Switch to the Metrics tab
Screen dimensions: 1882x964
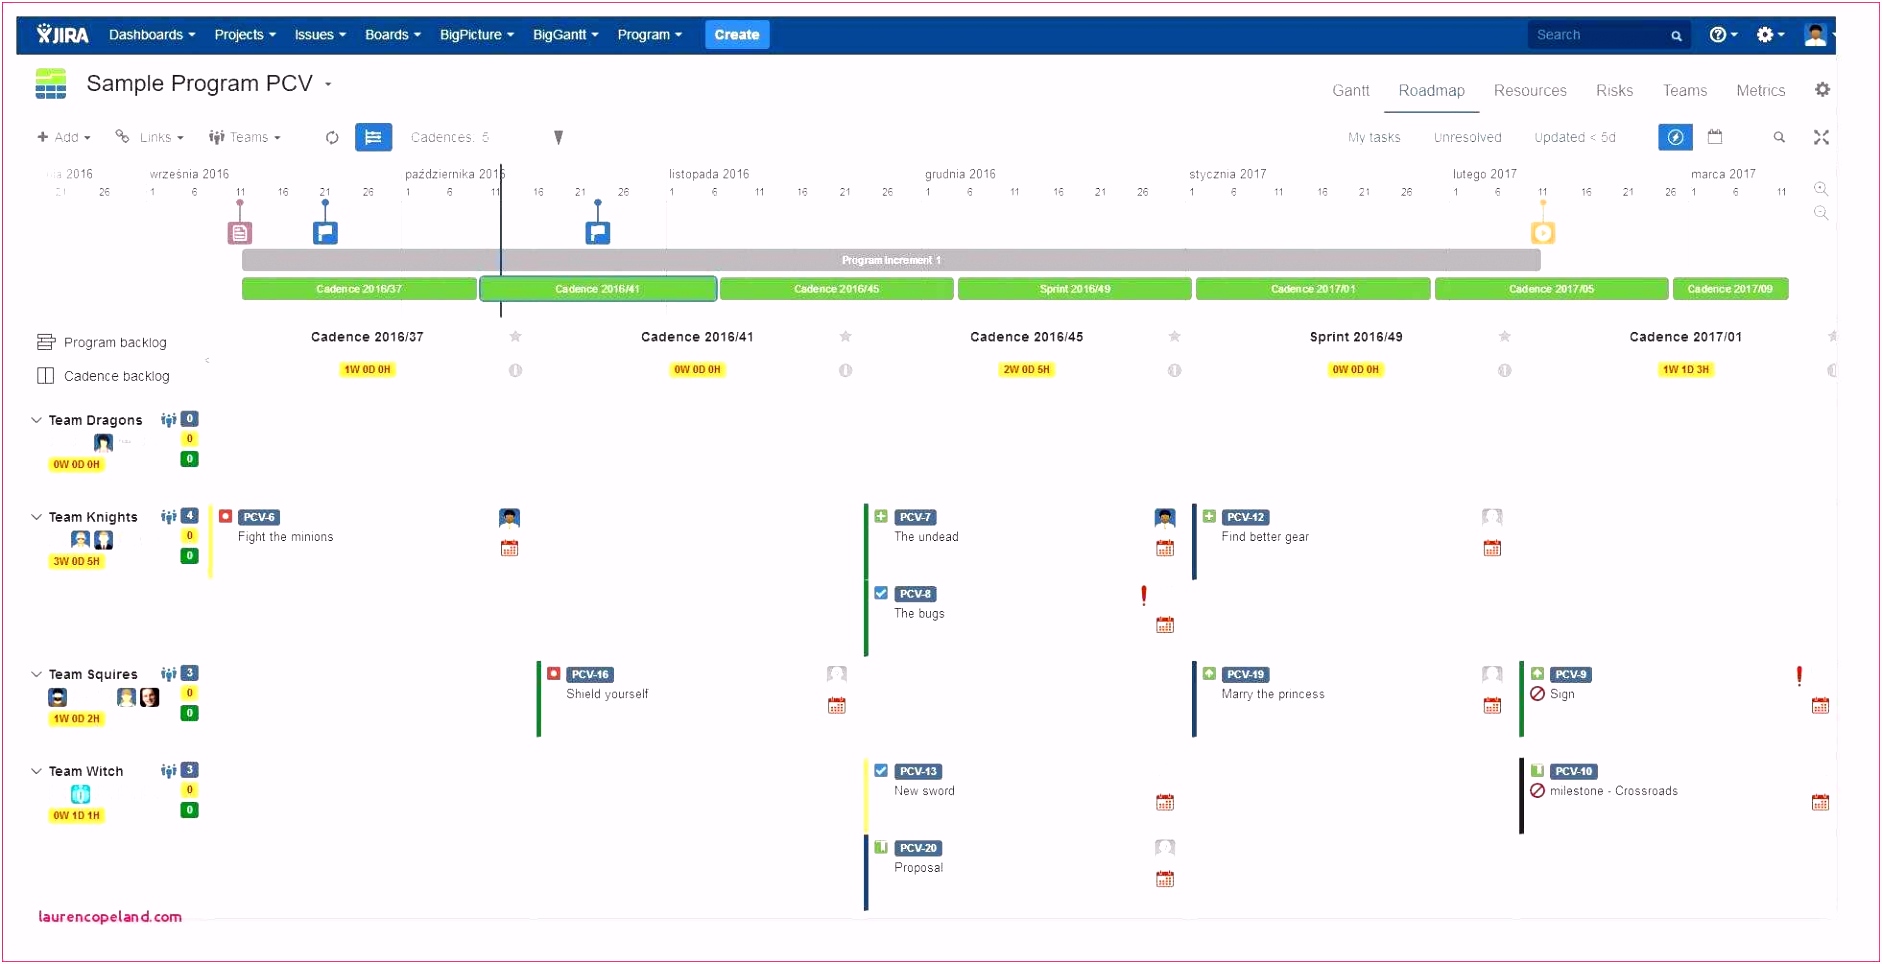pyautogui.click(x=1760, y=90)
